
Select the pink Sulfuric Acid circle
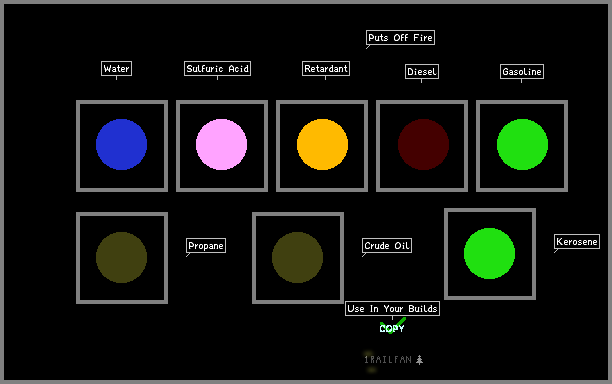pyautogui.click(x=221, y=144)
